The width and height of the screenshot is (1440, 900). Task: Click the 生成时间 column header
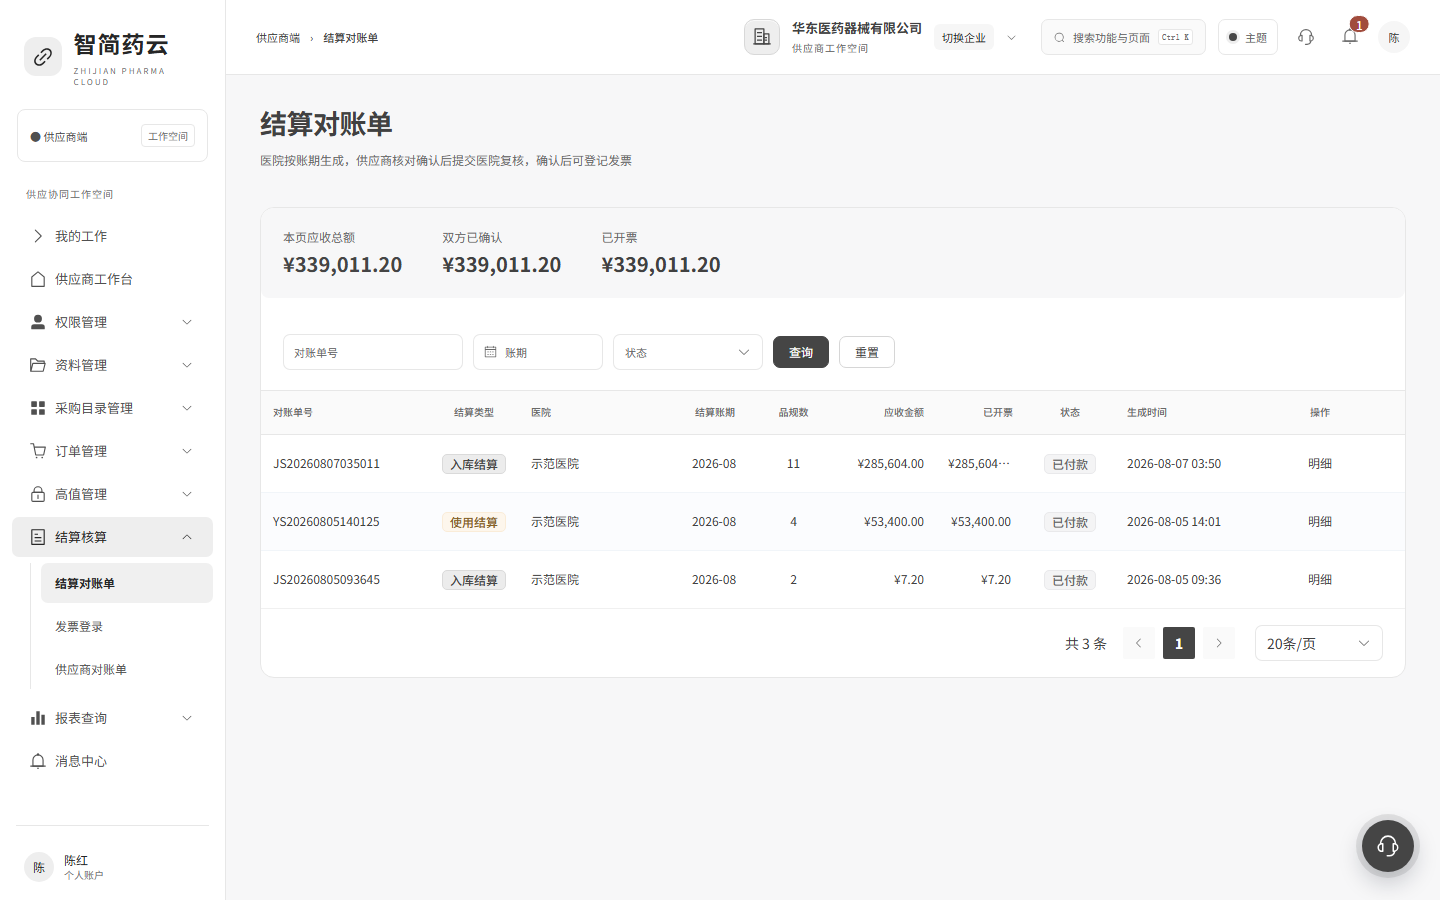[x=1147, y=412]
